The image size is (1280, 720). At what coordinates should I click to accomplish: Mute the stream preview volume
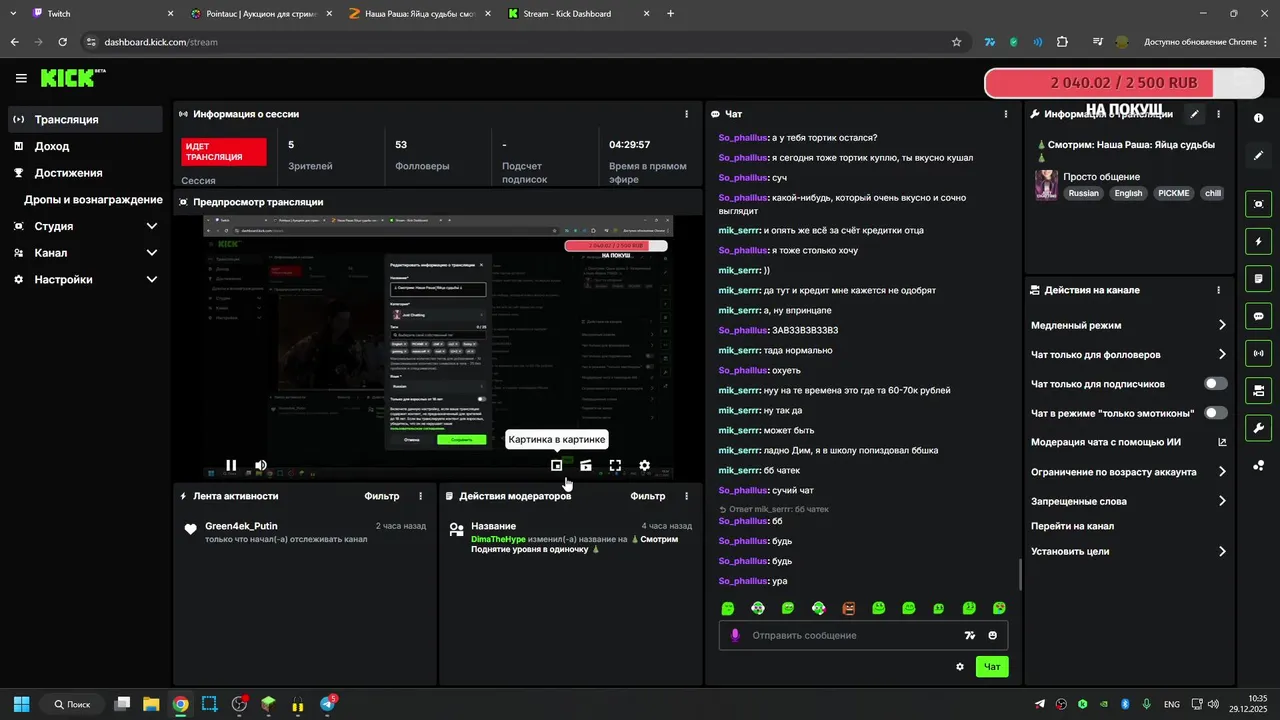[261, 465]
